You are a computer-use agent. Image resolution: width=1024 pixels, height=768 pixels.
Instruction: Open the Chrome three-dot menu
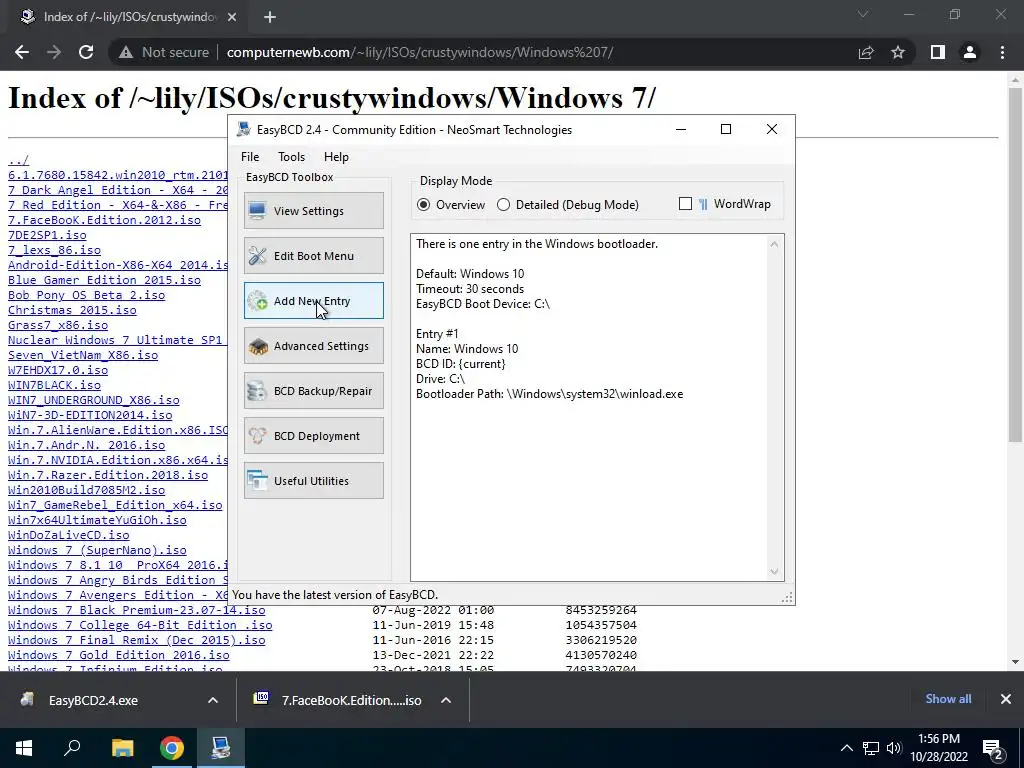click(x=1002, y=52)
